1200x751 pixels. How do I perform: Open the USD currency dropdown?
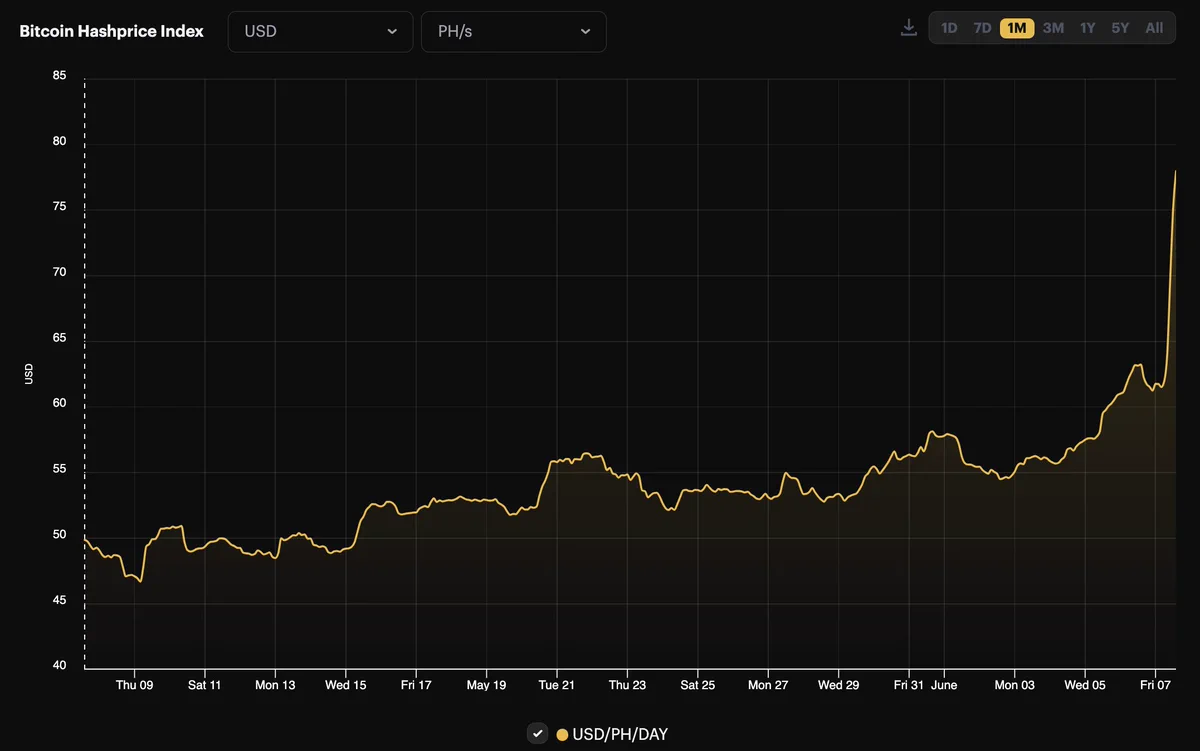pyautogui.click(x=320, y=31)
